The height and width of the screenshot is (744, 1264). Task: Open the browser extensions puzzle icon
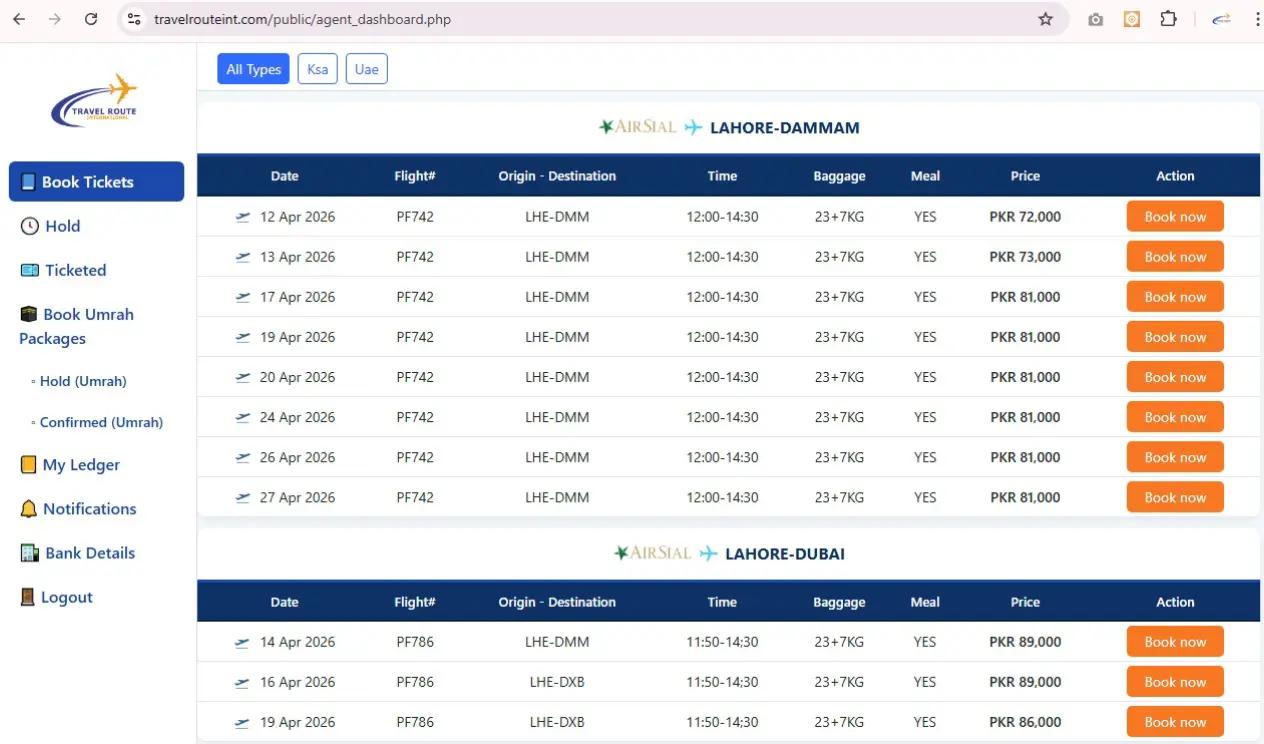[1168, 19]
